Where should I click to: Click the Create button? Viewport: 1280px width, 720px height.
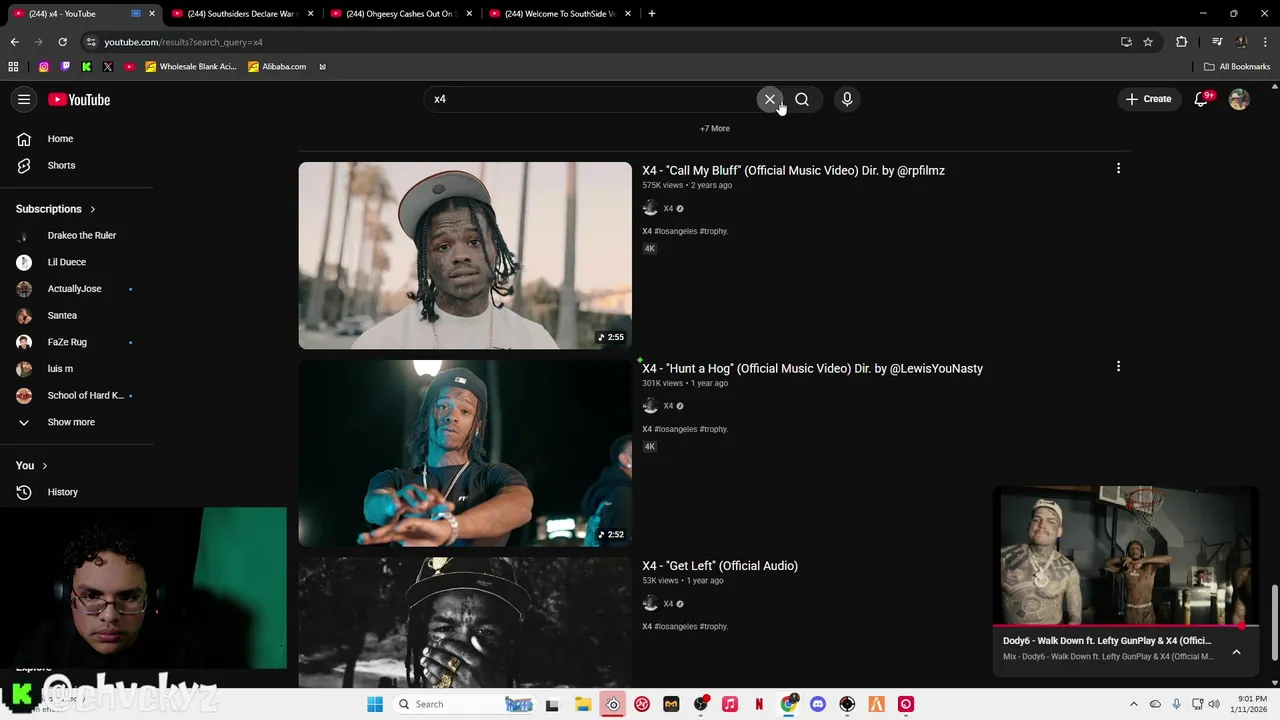tap(1148, 99)
